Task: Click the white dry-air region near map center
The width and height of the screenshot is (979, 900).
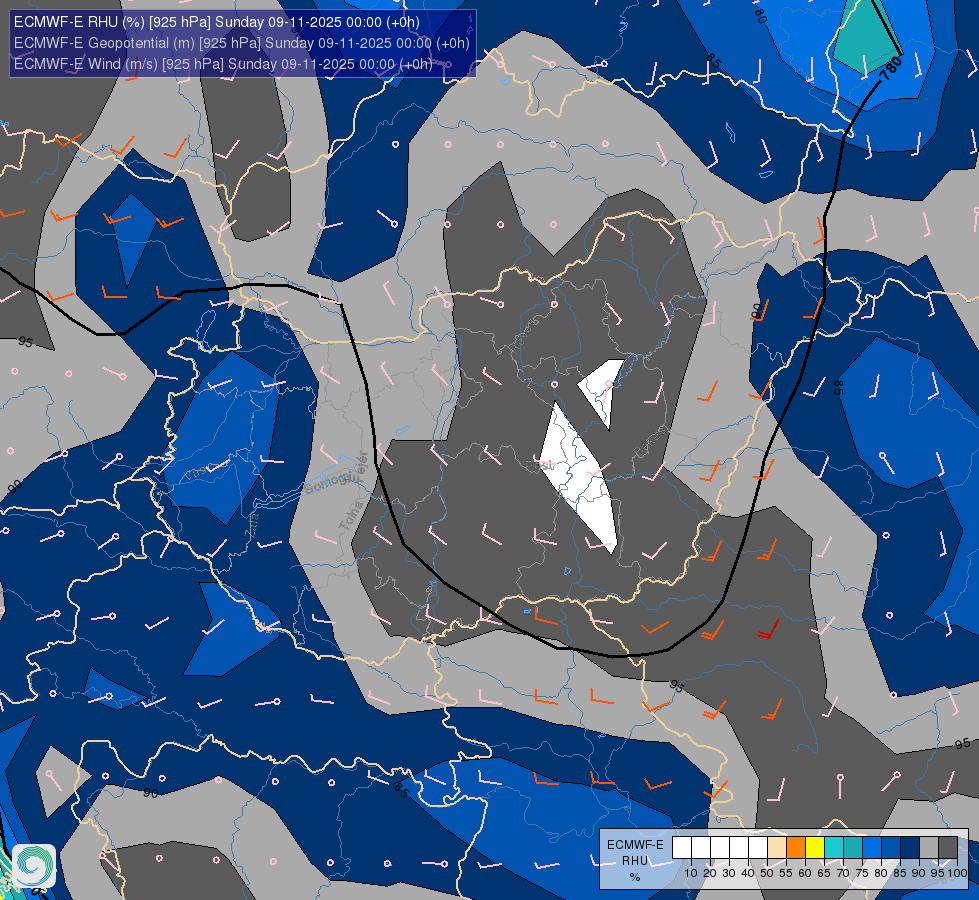Action: point(578,478)
